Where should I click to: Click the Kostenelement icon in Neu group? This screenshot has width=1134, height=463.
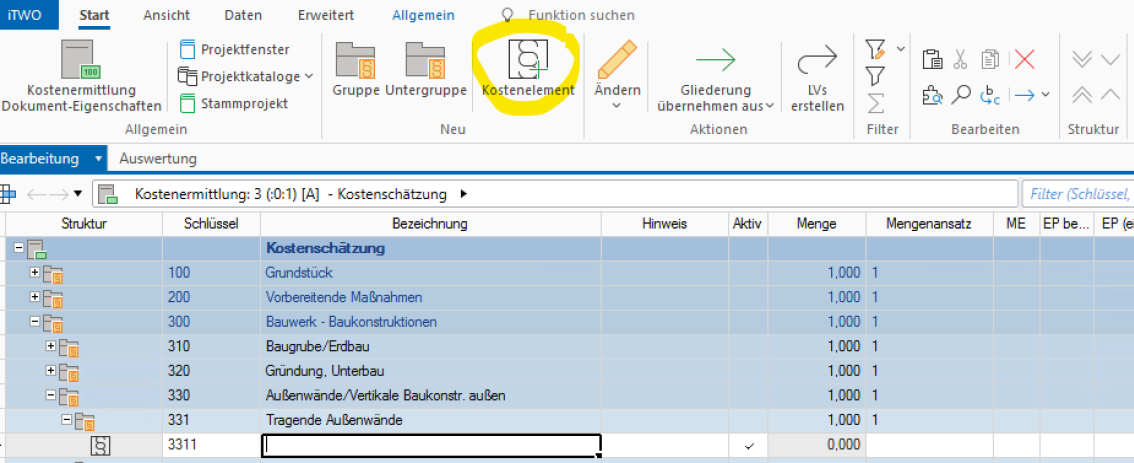528,60
